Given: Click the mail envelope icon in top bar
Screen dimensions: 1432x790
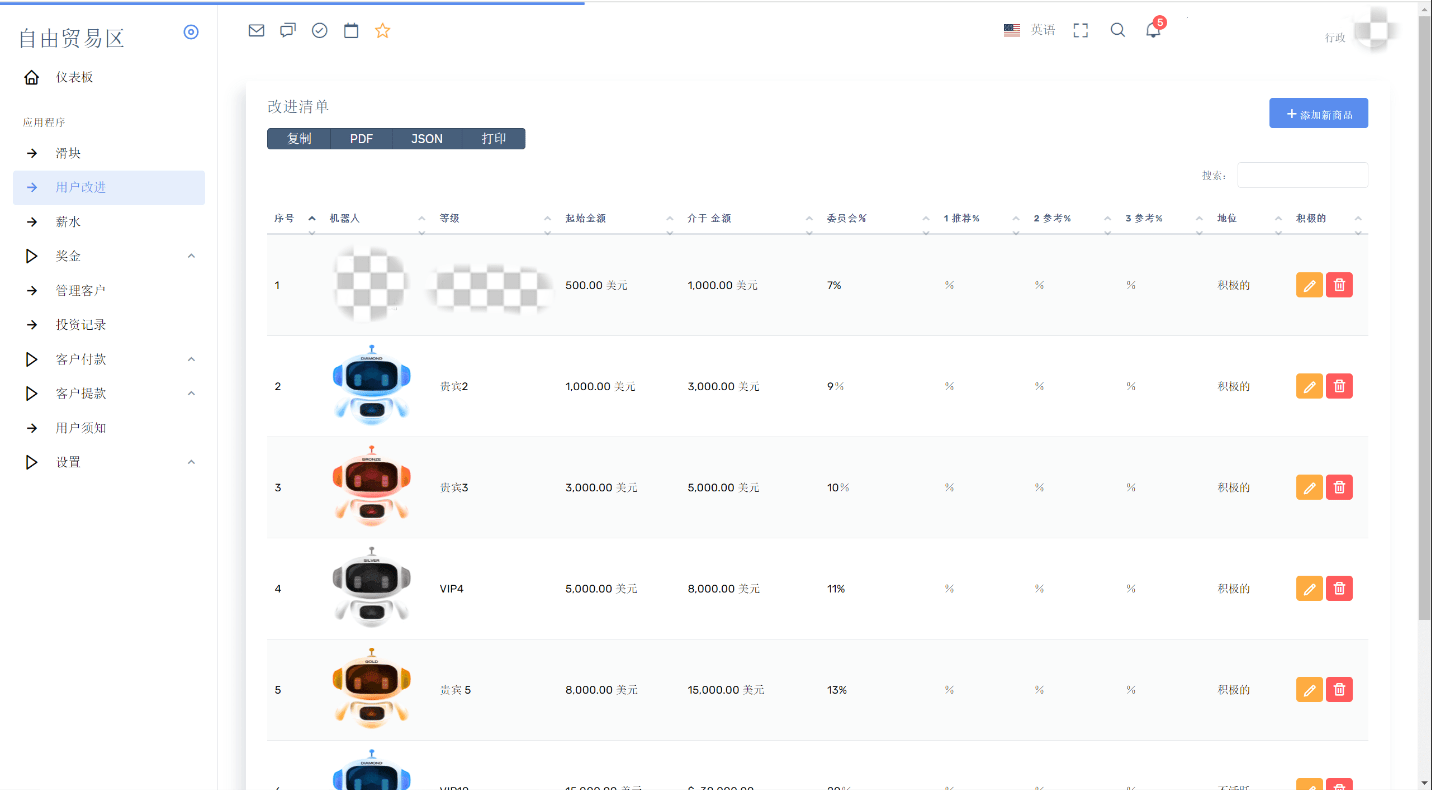Looking at the screenshot, I should (x=256, y=31).
